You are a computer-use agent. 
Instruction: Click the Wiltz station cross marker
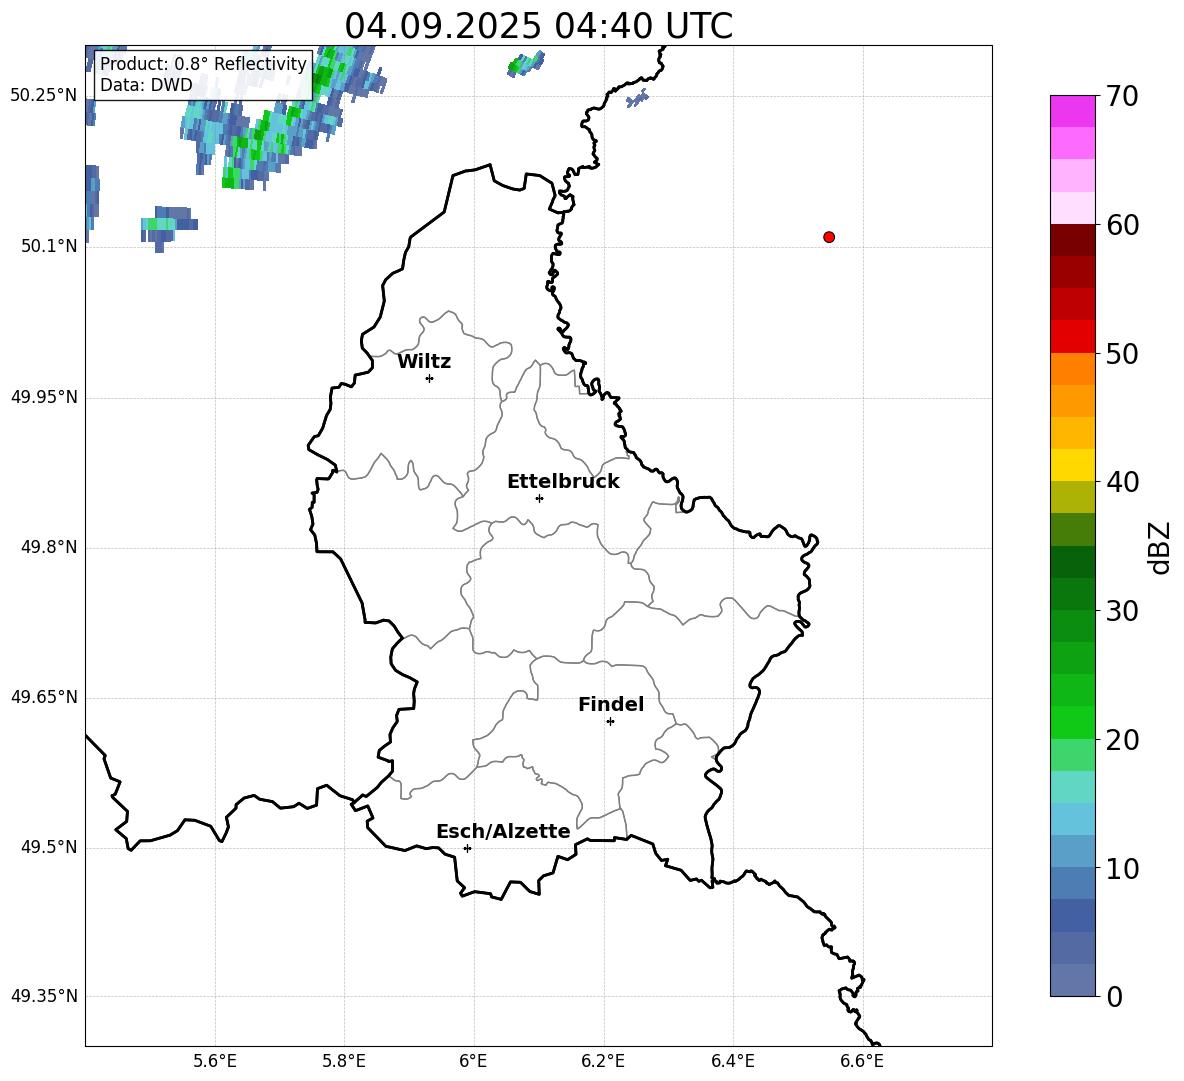coord(430,378)
